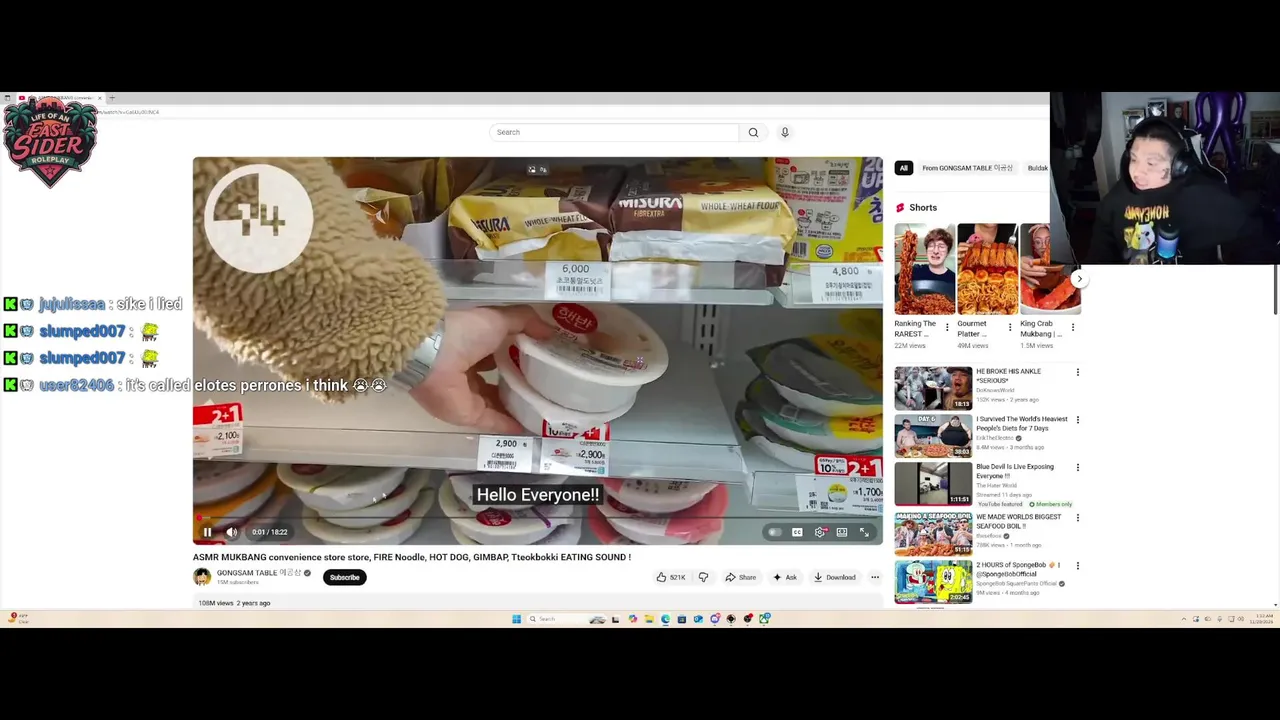The height and width of the screenshot is (720, 1280).
Task: Share the video
Action: click(x=740, y=577)
